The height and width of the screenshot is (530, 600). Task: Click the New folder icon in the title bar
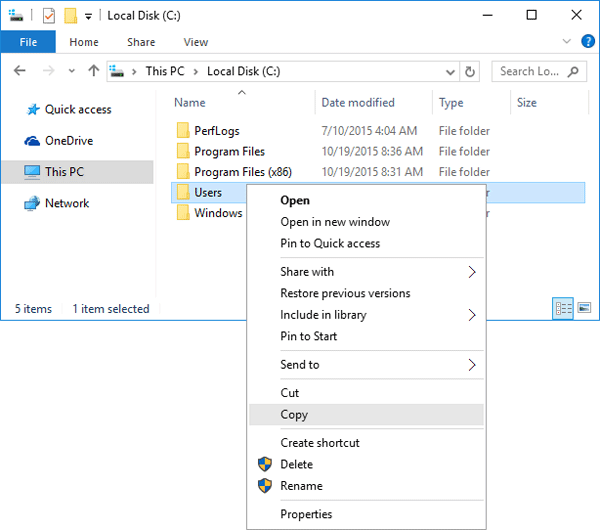click(x=70, y=15)
